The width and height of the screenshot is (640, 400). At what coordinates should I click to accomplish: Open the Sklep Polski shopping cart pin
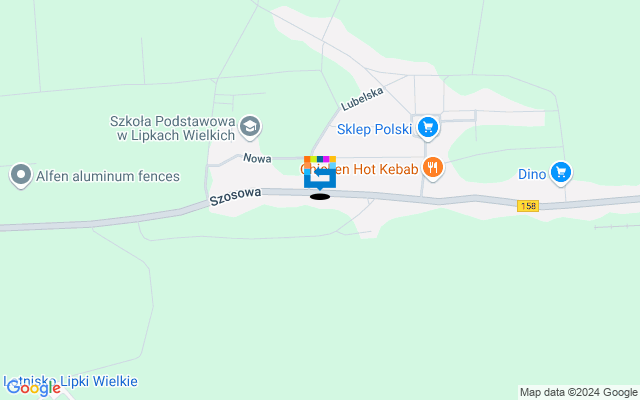[427, 128]
